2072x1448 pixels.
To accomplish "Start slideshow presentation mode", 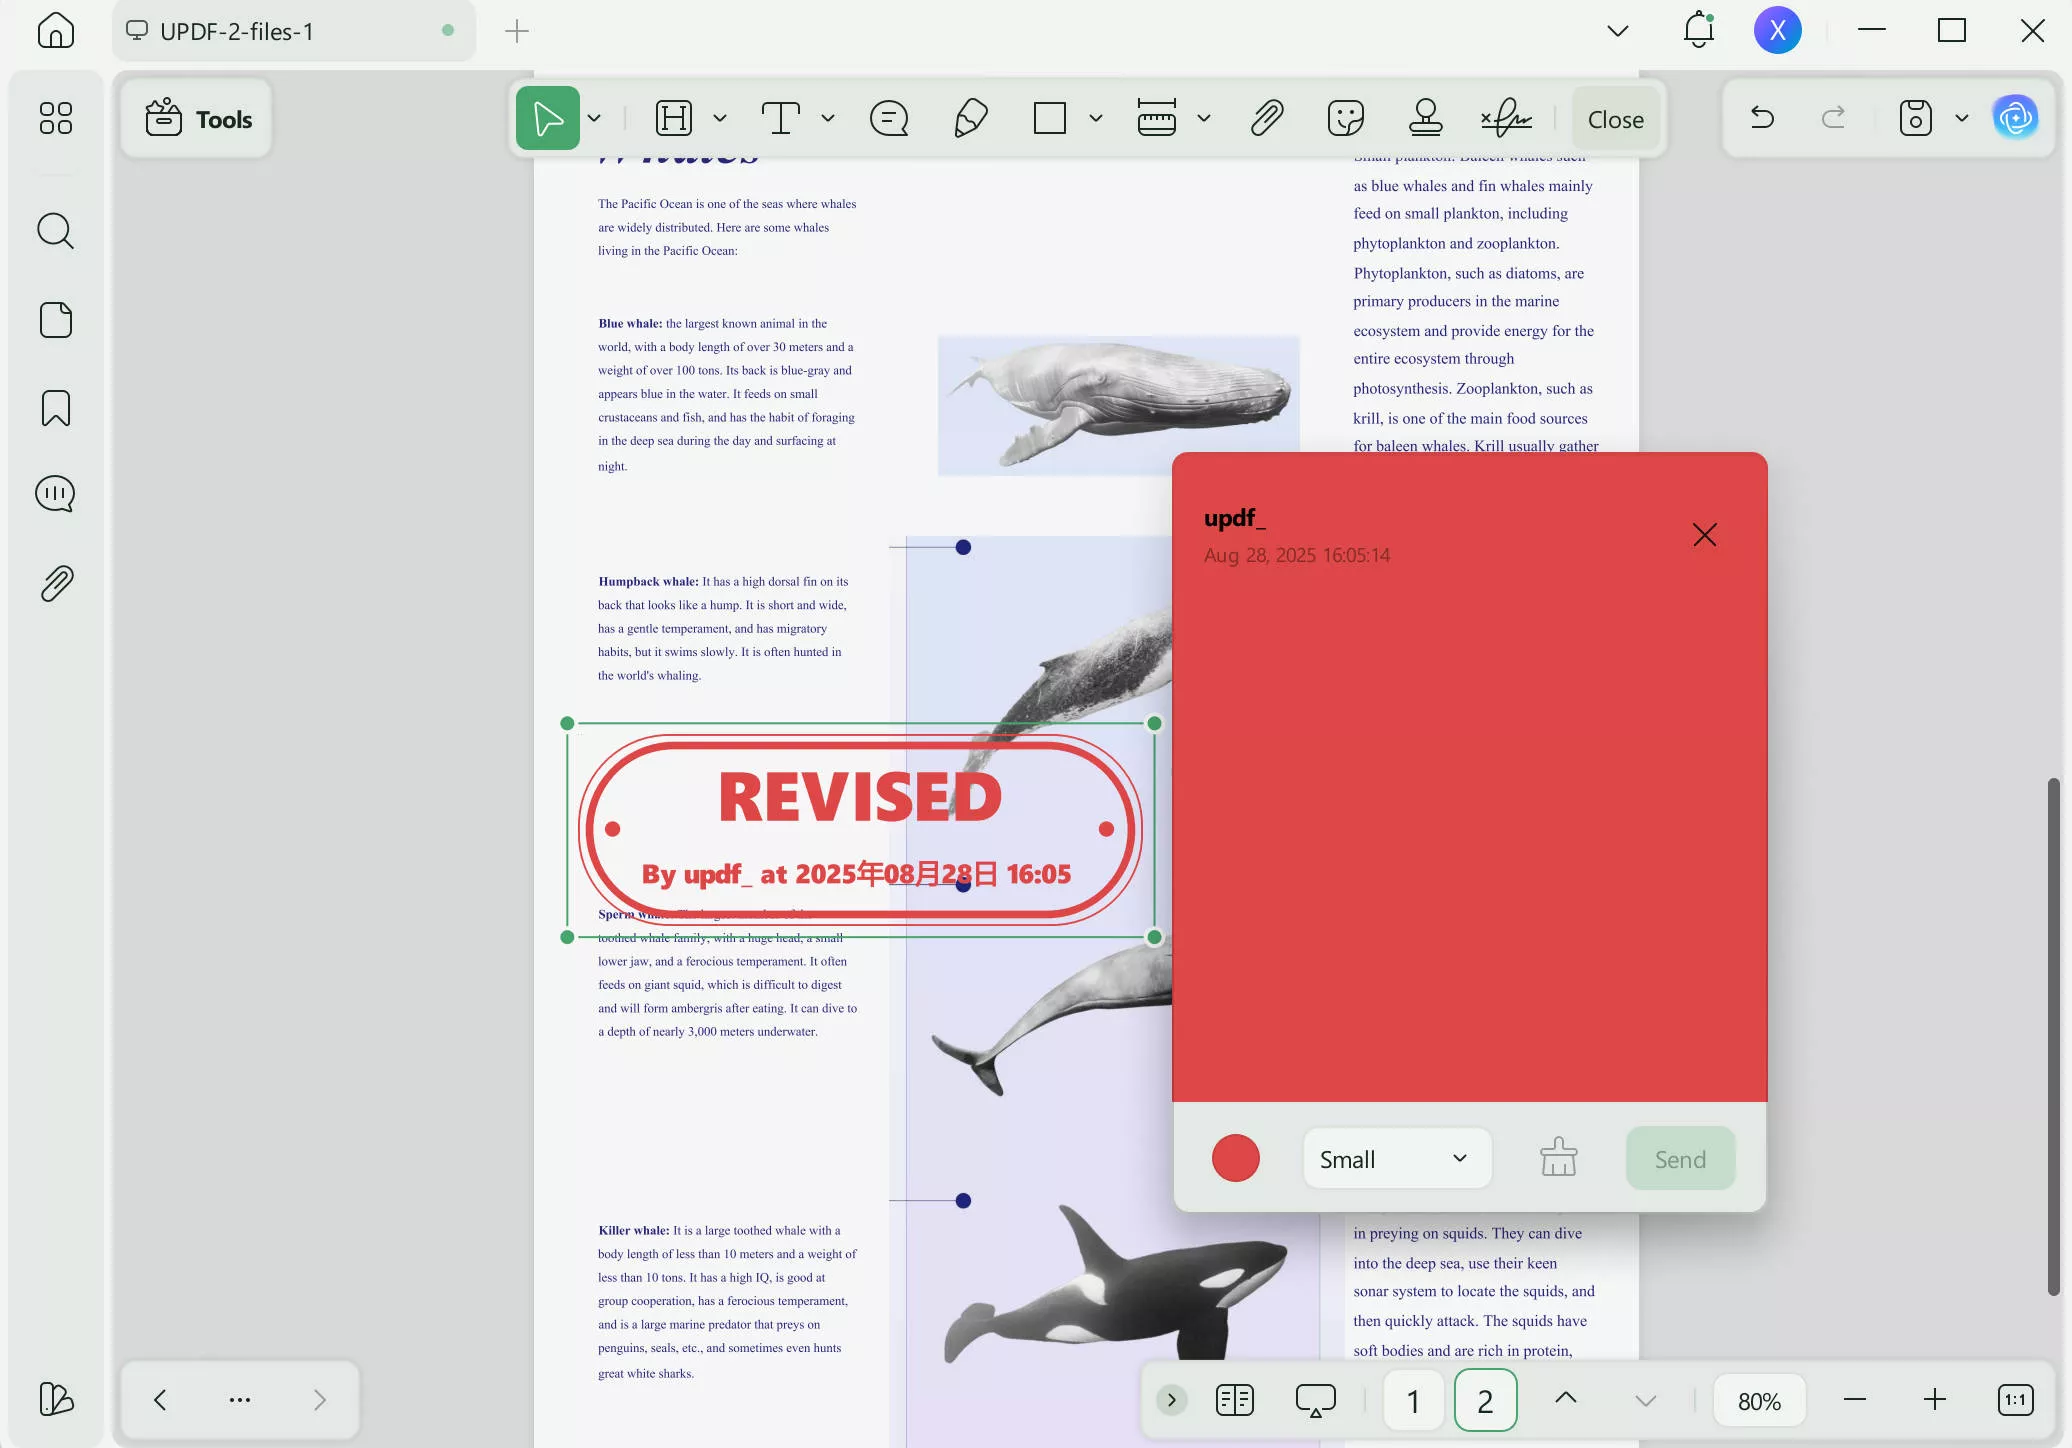I will pyautogui.click(x=1315, y=1400).
